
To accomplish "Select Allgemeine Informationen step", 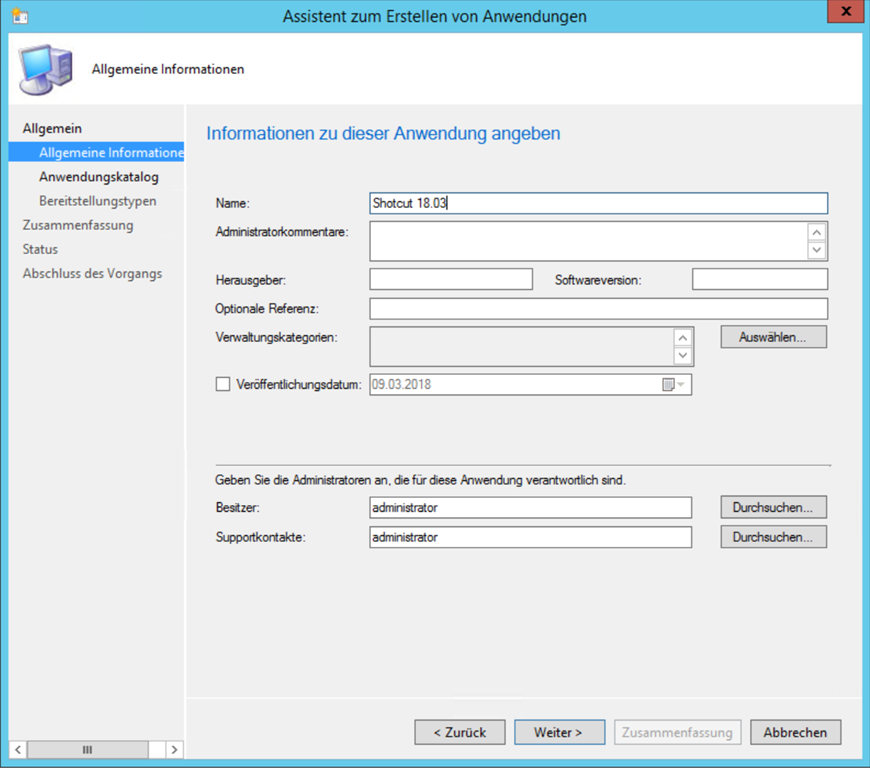I will (x=110, y=153).
